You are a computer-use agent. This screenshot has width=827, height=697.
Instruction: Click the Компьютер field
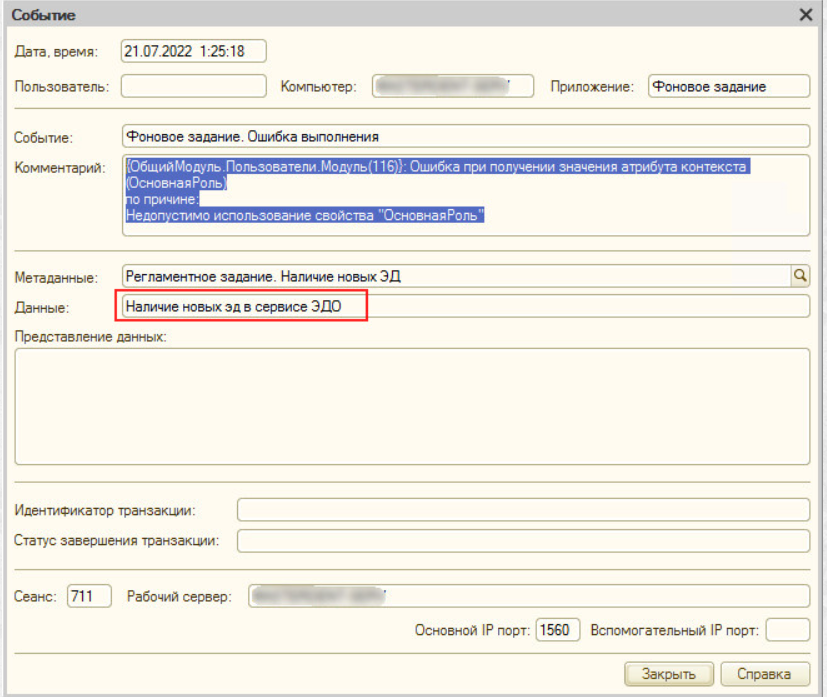click(x=453, y=86)
